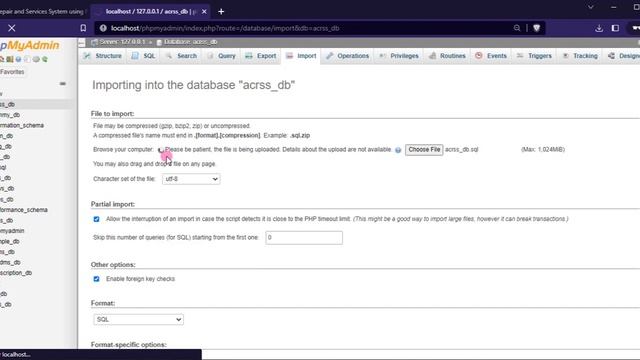Open phpMyAdmin documentation blue help icon in sidebar

pyautogui.click(x=18, y=60)
